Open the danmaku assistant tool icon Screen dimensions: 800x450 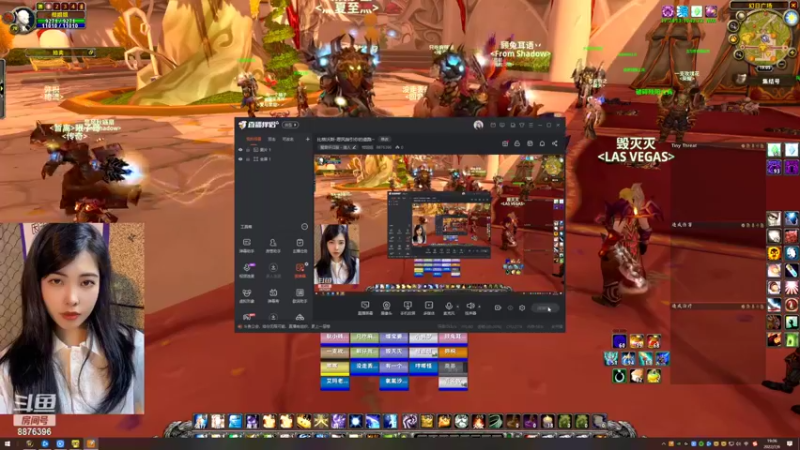coord(247,245)
